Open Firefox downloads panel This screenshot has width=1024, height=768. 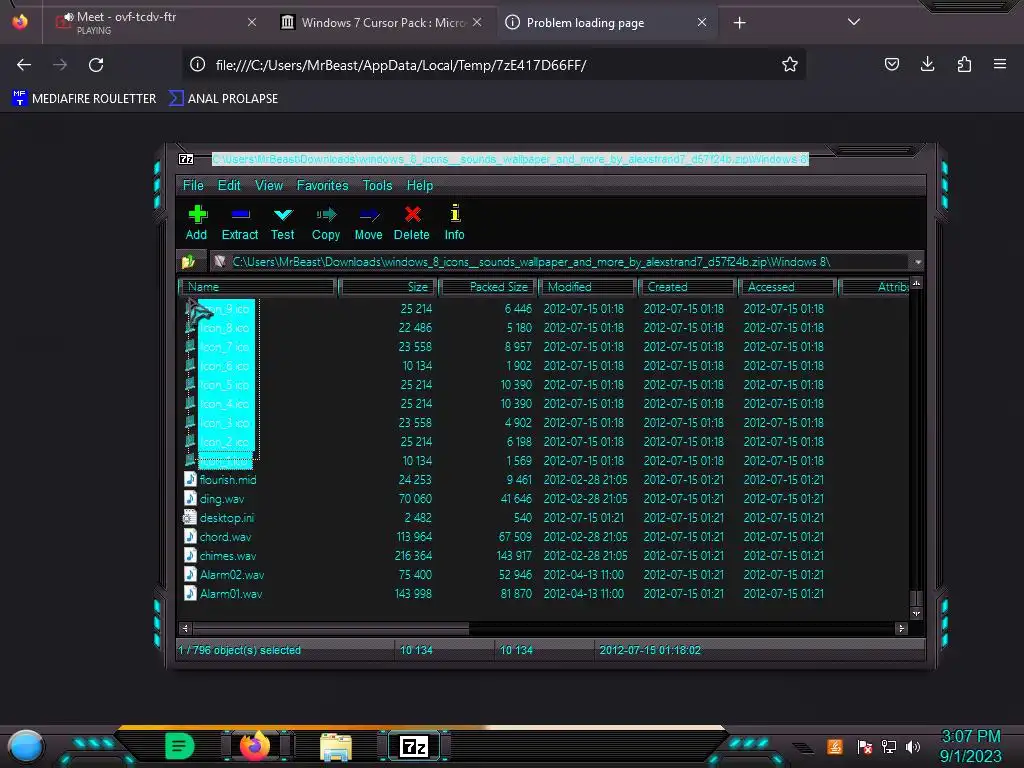click(x=927, y=64)
